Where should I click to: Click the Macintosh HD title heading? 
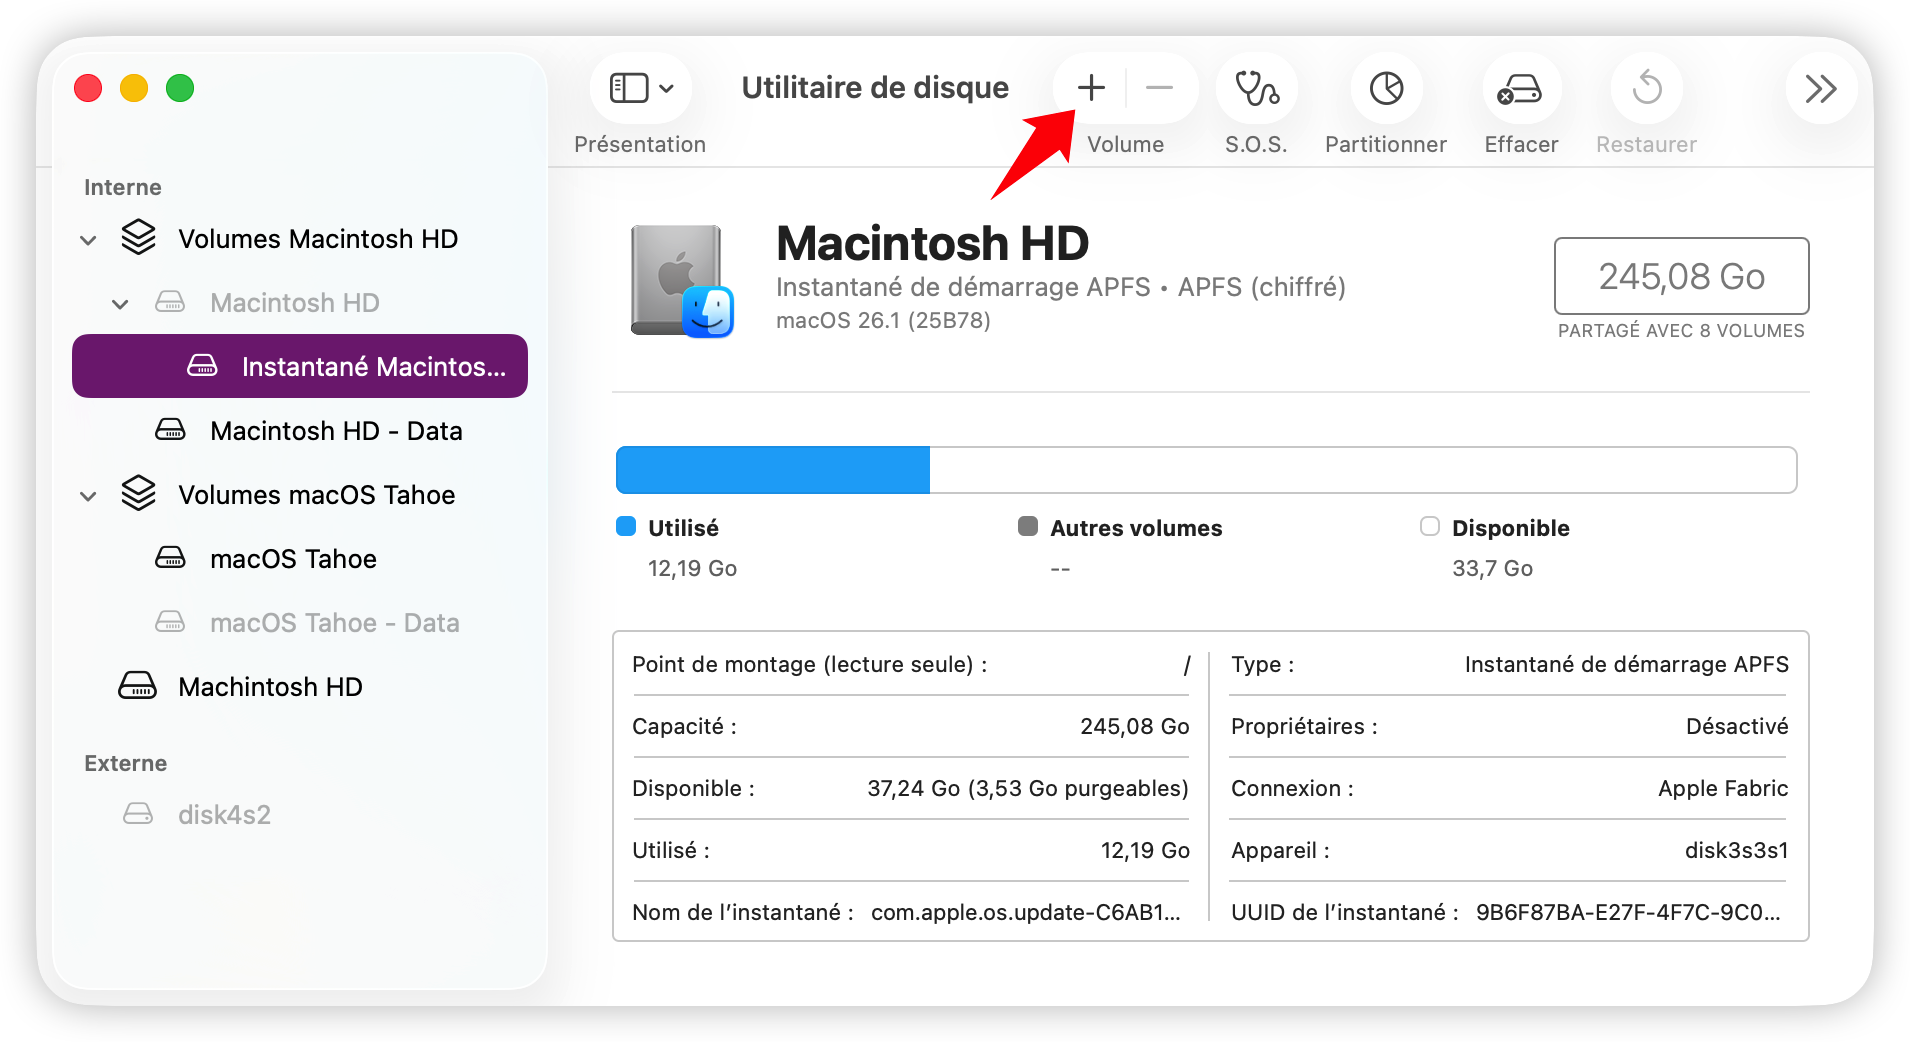(x=933, y=243)
